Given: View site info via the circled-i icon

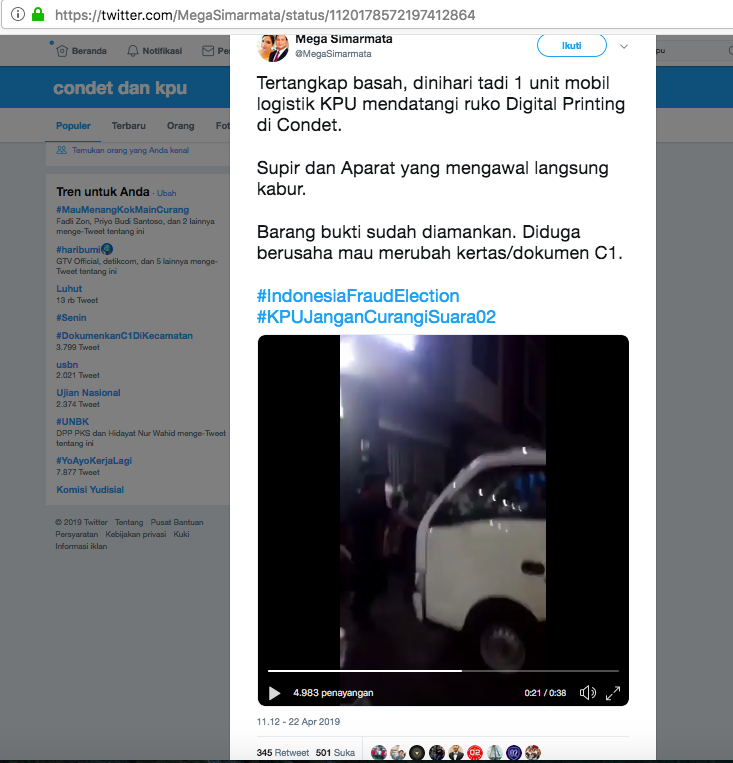Looking at the screenshot, I should (17, 15).
